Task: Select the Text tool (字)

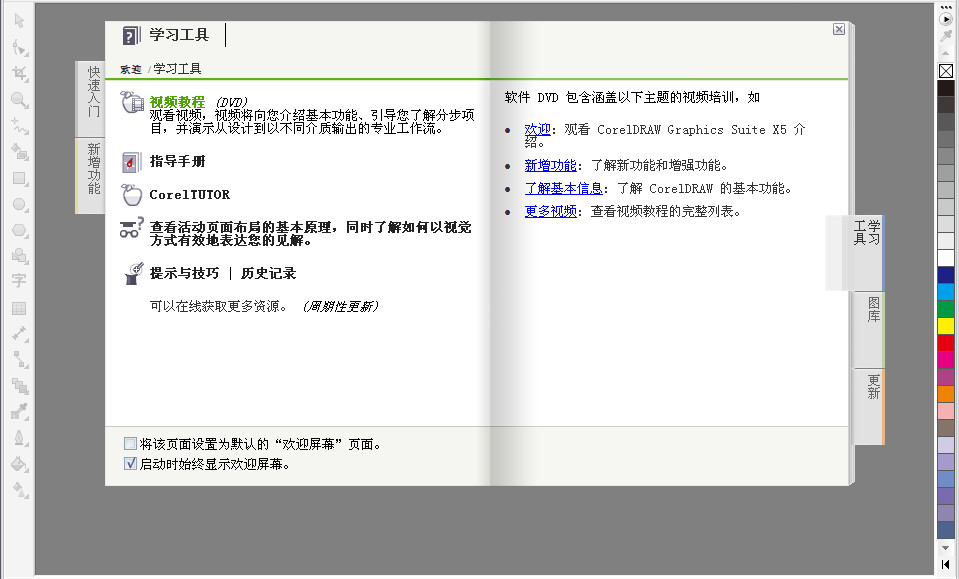Action: pyautogui.click(x=19, y=281)
